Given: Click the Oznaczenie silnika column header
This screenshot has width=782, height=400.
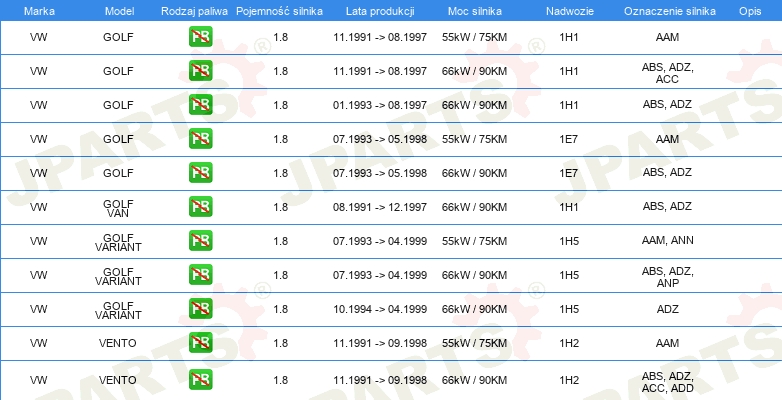Looking at the screenshot, I should [x=670, y=11].
